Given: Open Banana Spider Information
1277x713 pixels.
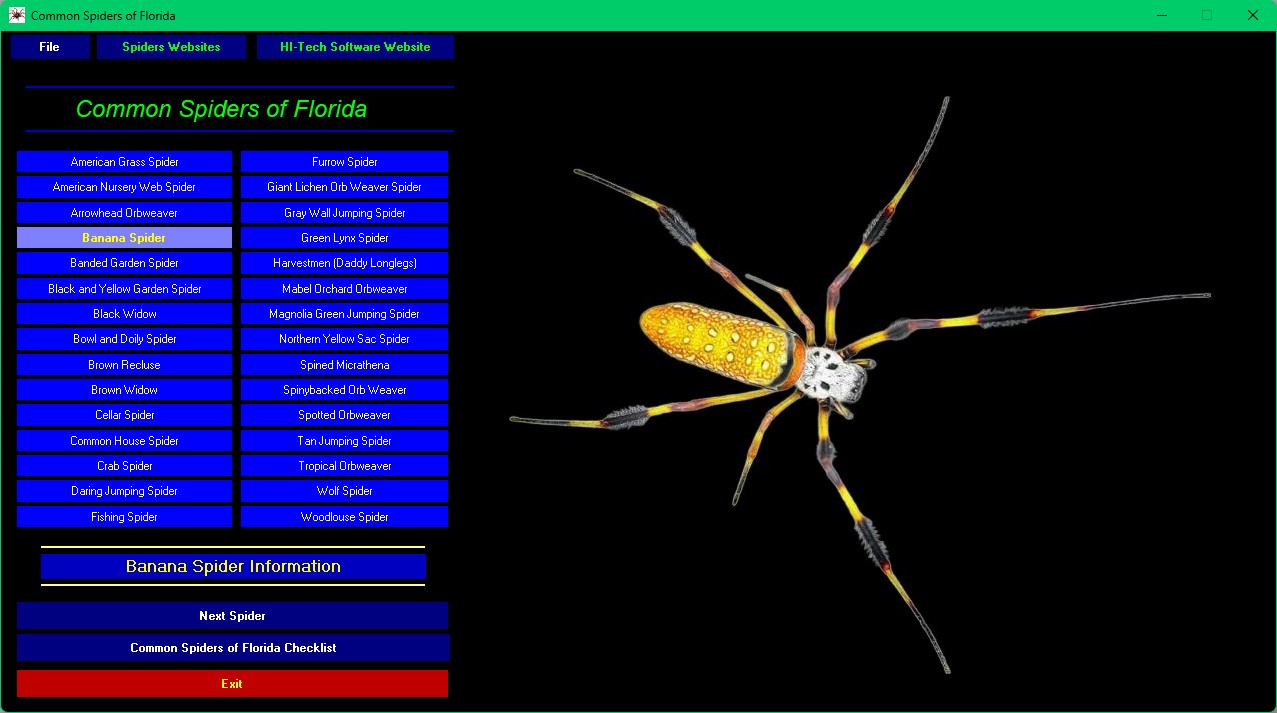Looking at the screenshot, I should [233, 567].
